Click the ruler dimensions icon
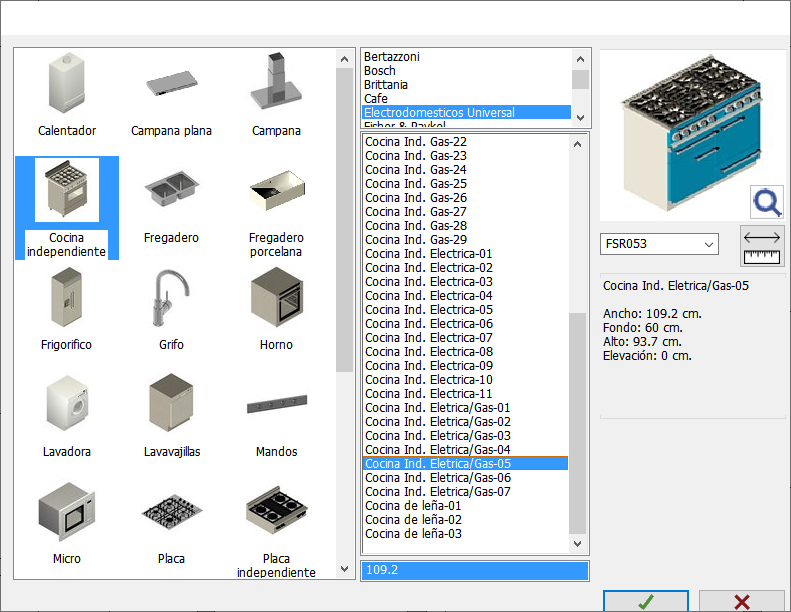791x612 pixels. (762, 246)
